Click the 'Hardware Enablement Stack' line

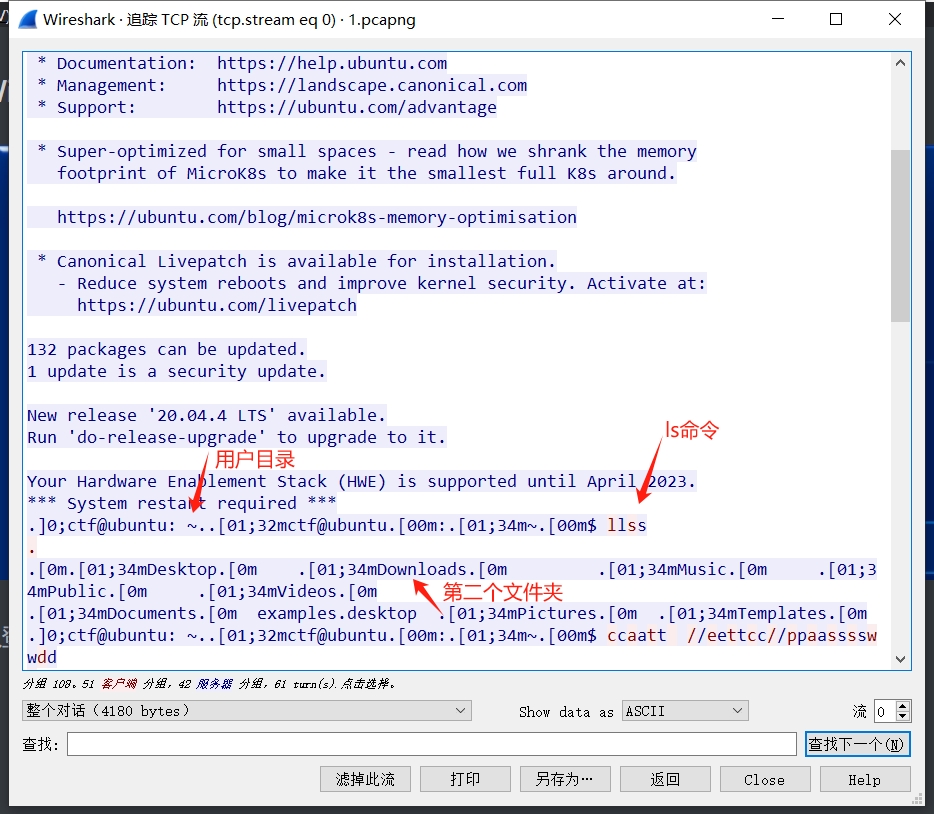pos(362,482)
